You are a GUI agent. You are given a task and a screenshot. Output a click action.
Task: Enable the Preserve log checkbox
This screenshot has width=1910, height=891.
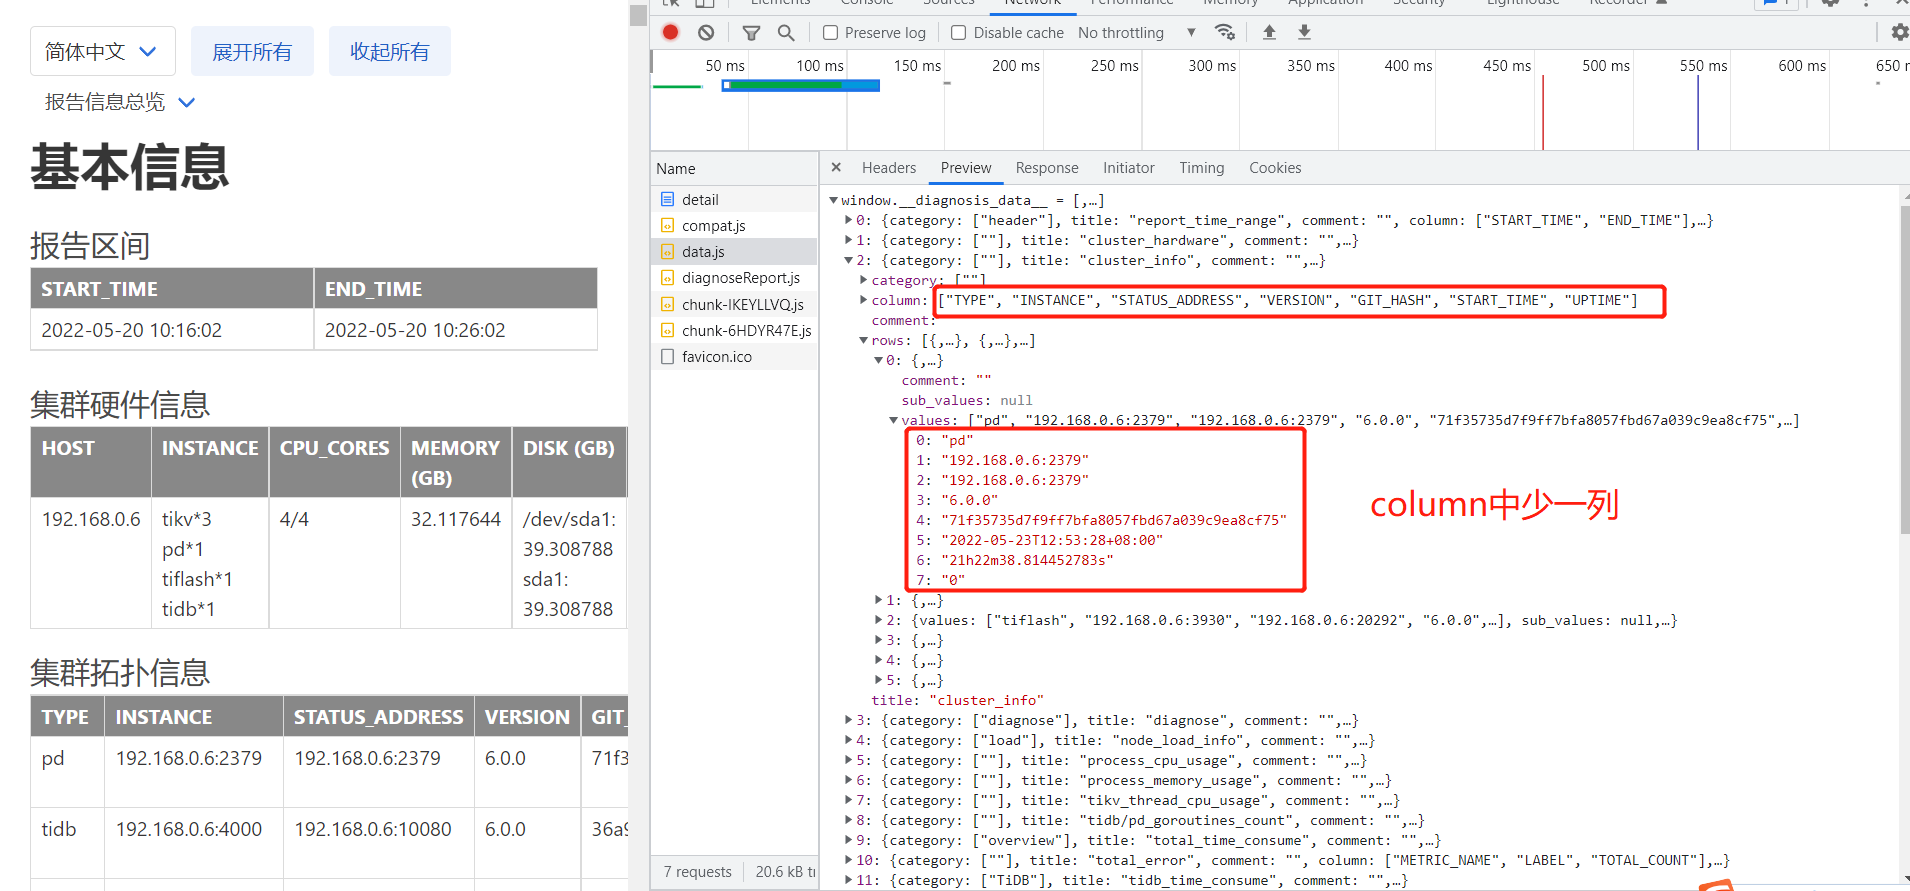pos(831,33)
